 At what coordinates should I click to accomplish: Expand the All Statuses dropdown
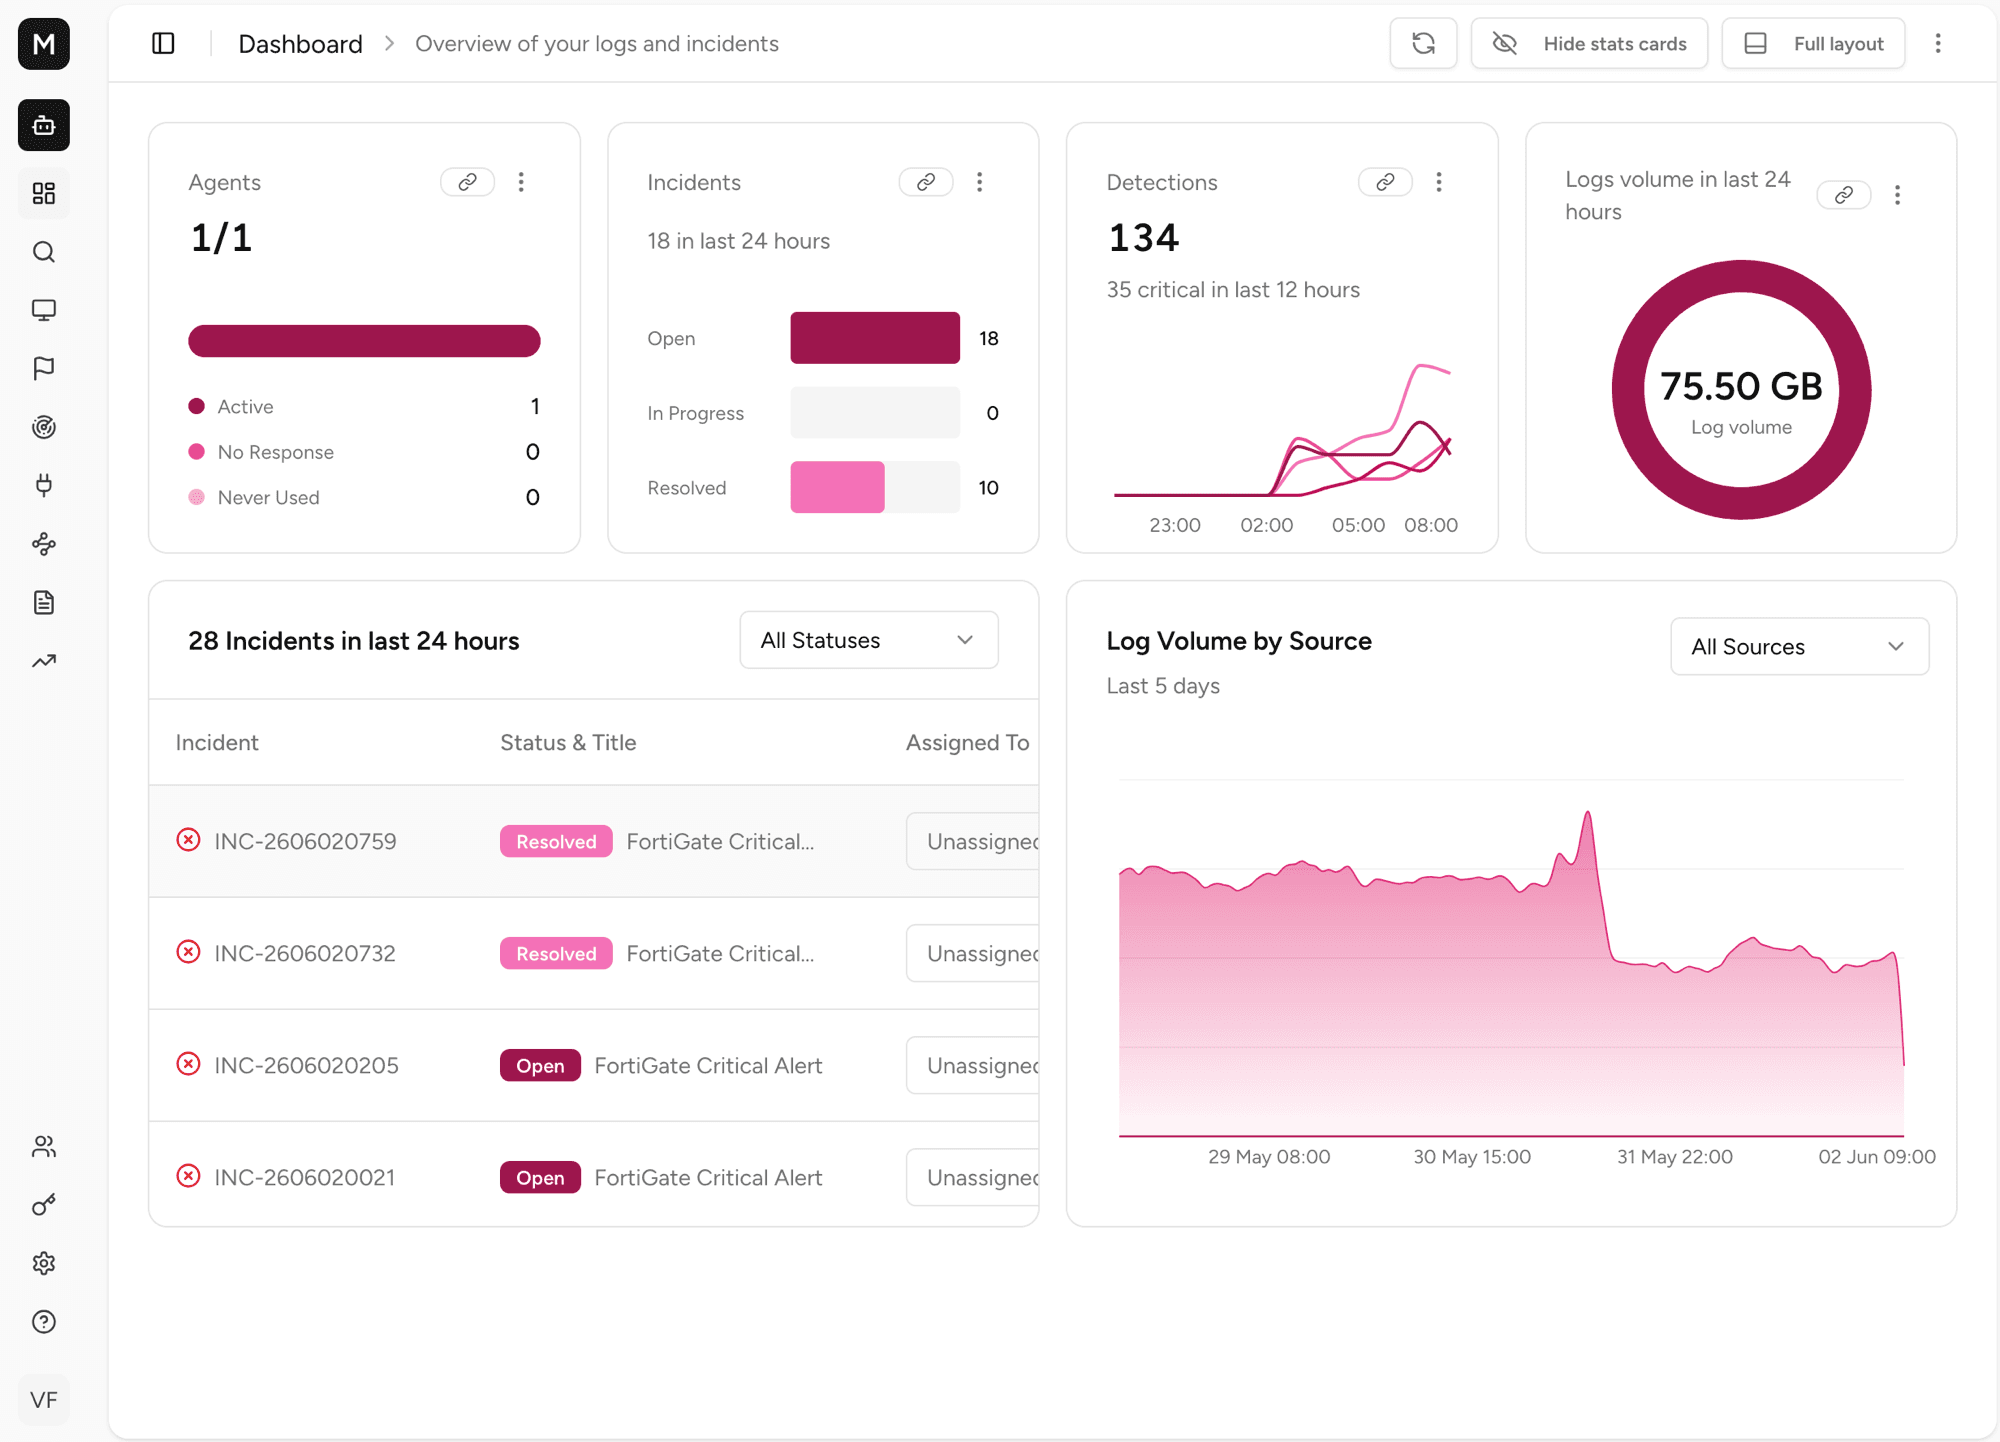tap(869, 640)
